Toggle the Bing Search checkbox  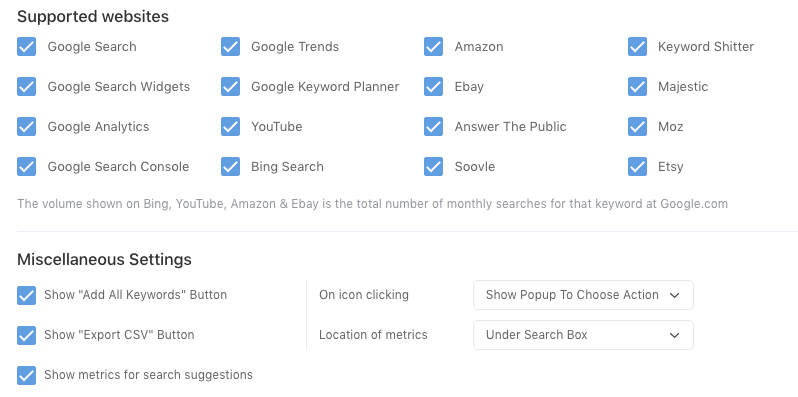click(230, 166)
